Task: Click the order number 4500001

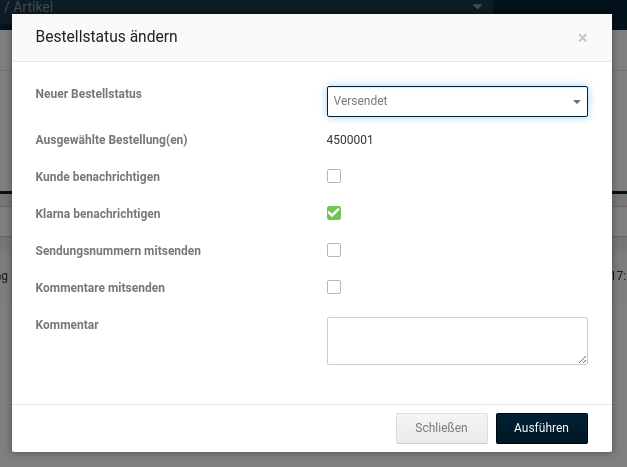Action: [350, 140]
